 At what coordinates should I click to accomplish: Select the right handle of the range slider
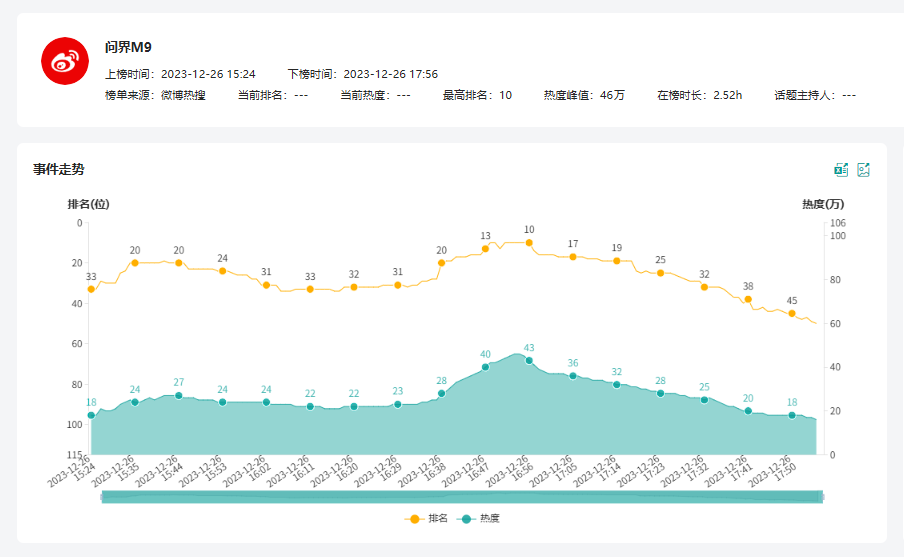pos(822,496)
